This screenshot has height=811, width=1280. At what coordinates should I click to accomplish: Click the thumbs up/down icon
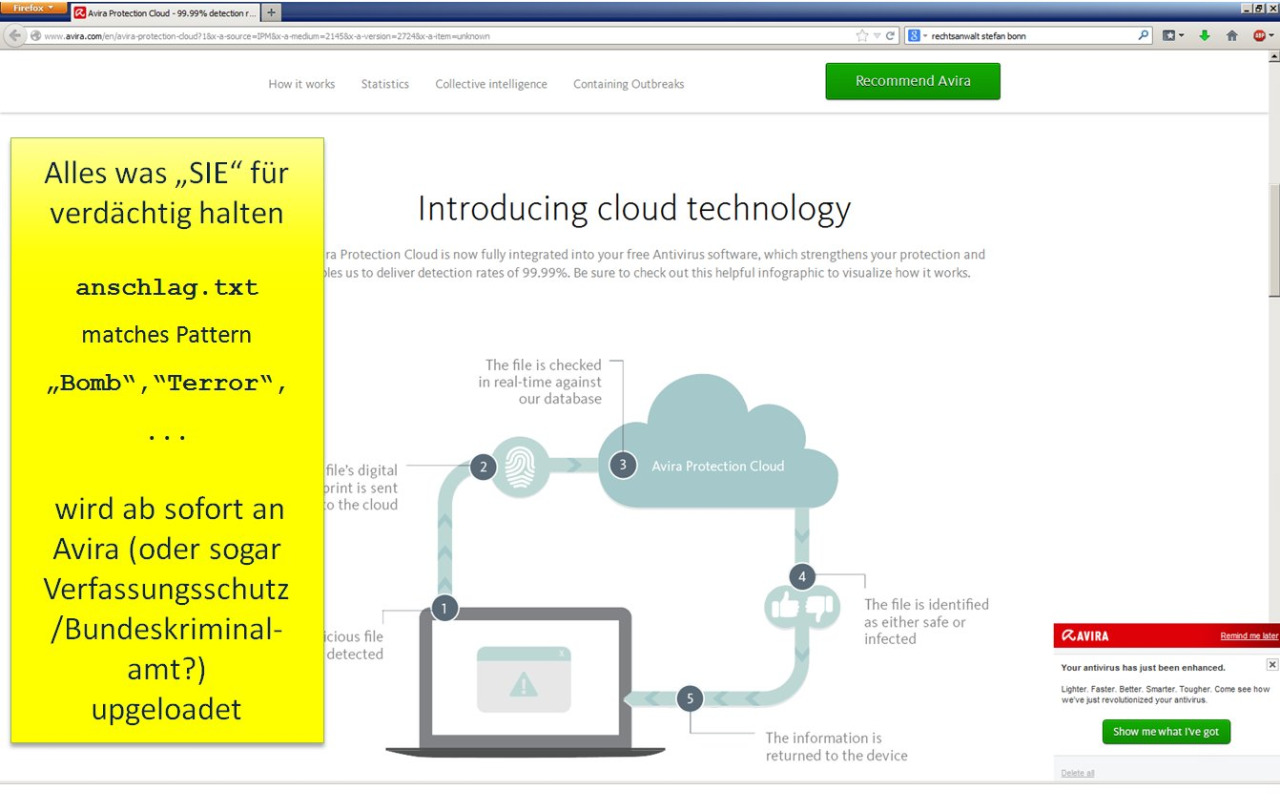coord(801,606)
